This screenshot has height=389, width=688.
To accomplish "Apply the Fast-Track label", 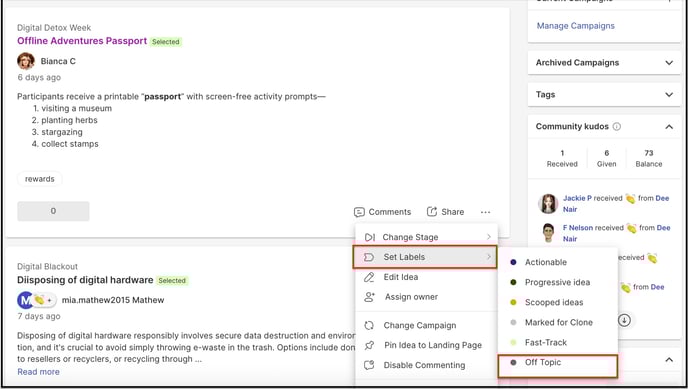I will click(x=558, y=343).
